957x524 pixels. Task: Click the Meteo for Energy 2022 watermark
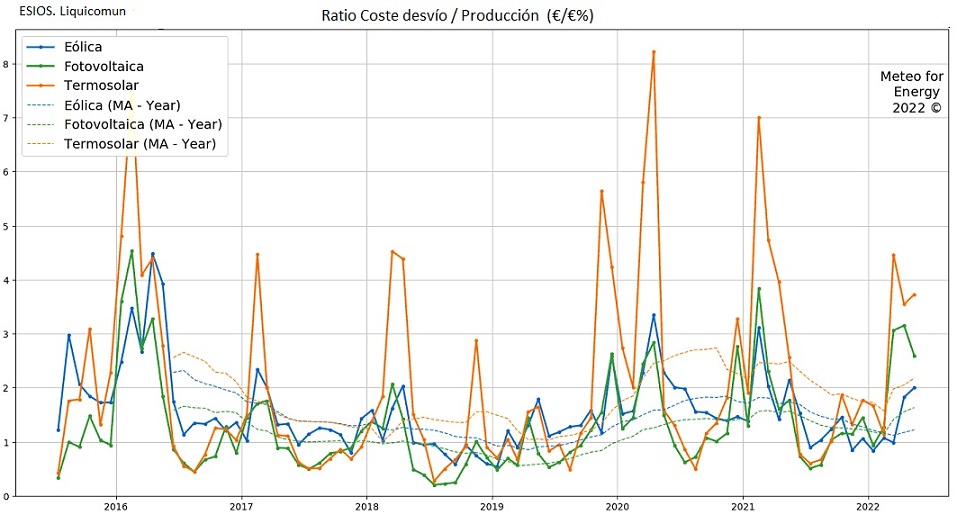pyautogui.click(x=911, y=92)
